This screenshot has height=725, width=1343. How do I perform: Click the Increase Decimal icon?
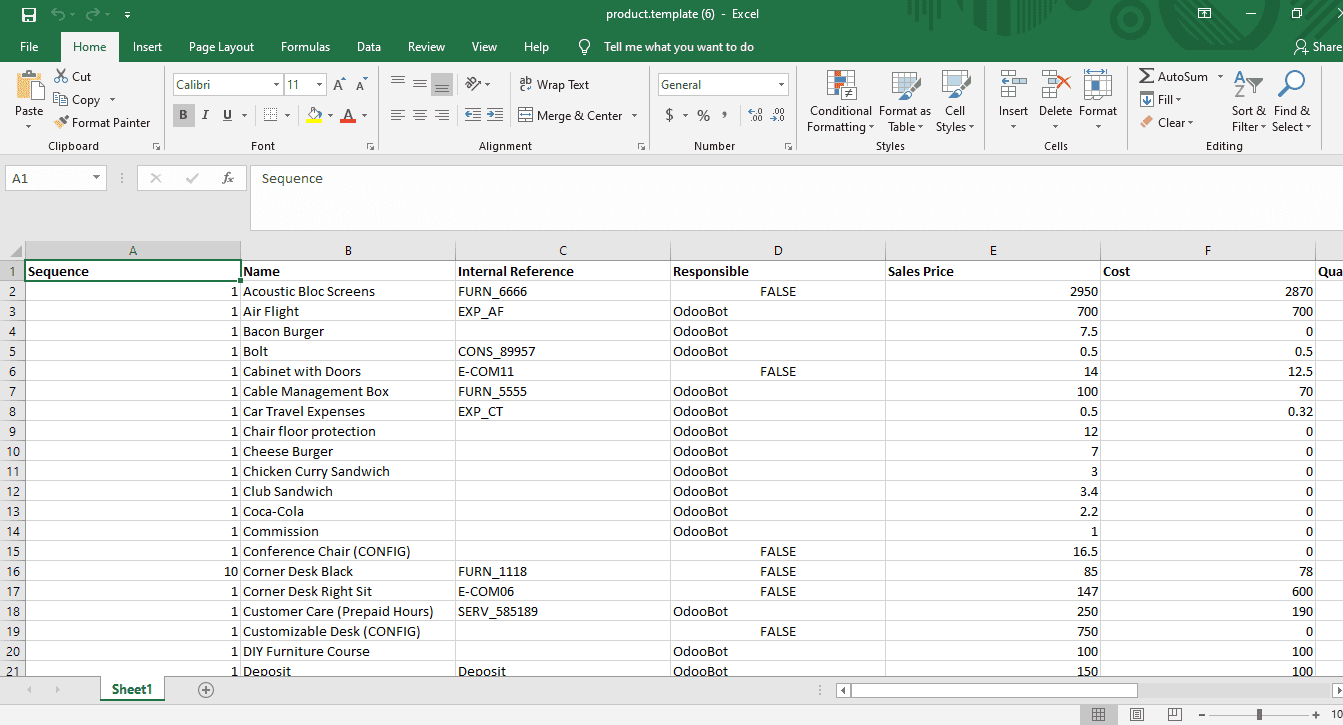(755, 116)
